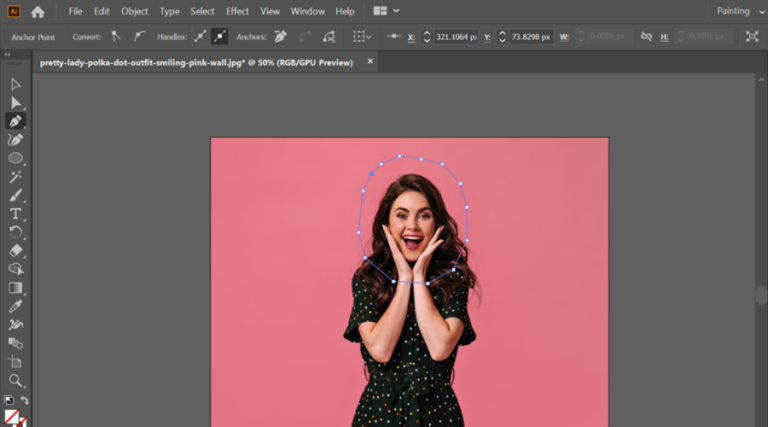Open the align anchor points dropdown
This screenshot has height=427, width=768.
(x=362, y=36)
